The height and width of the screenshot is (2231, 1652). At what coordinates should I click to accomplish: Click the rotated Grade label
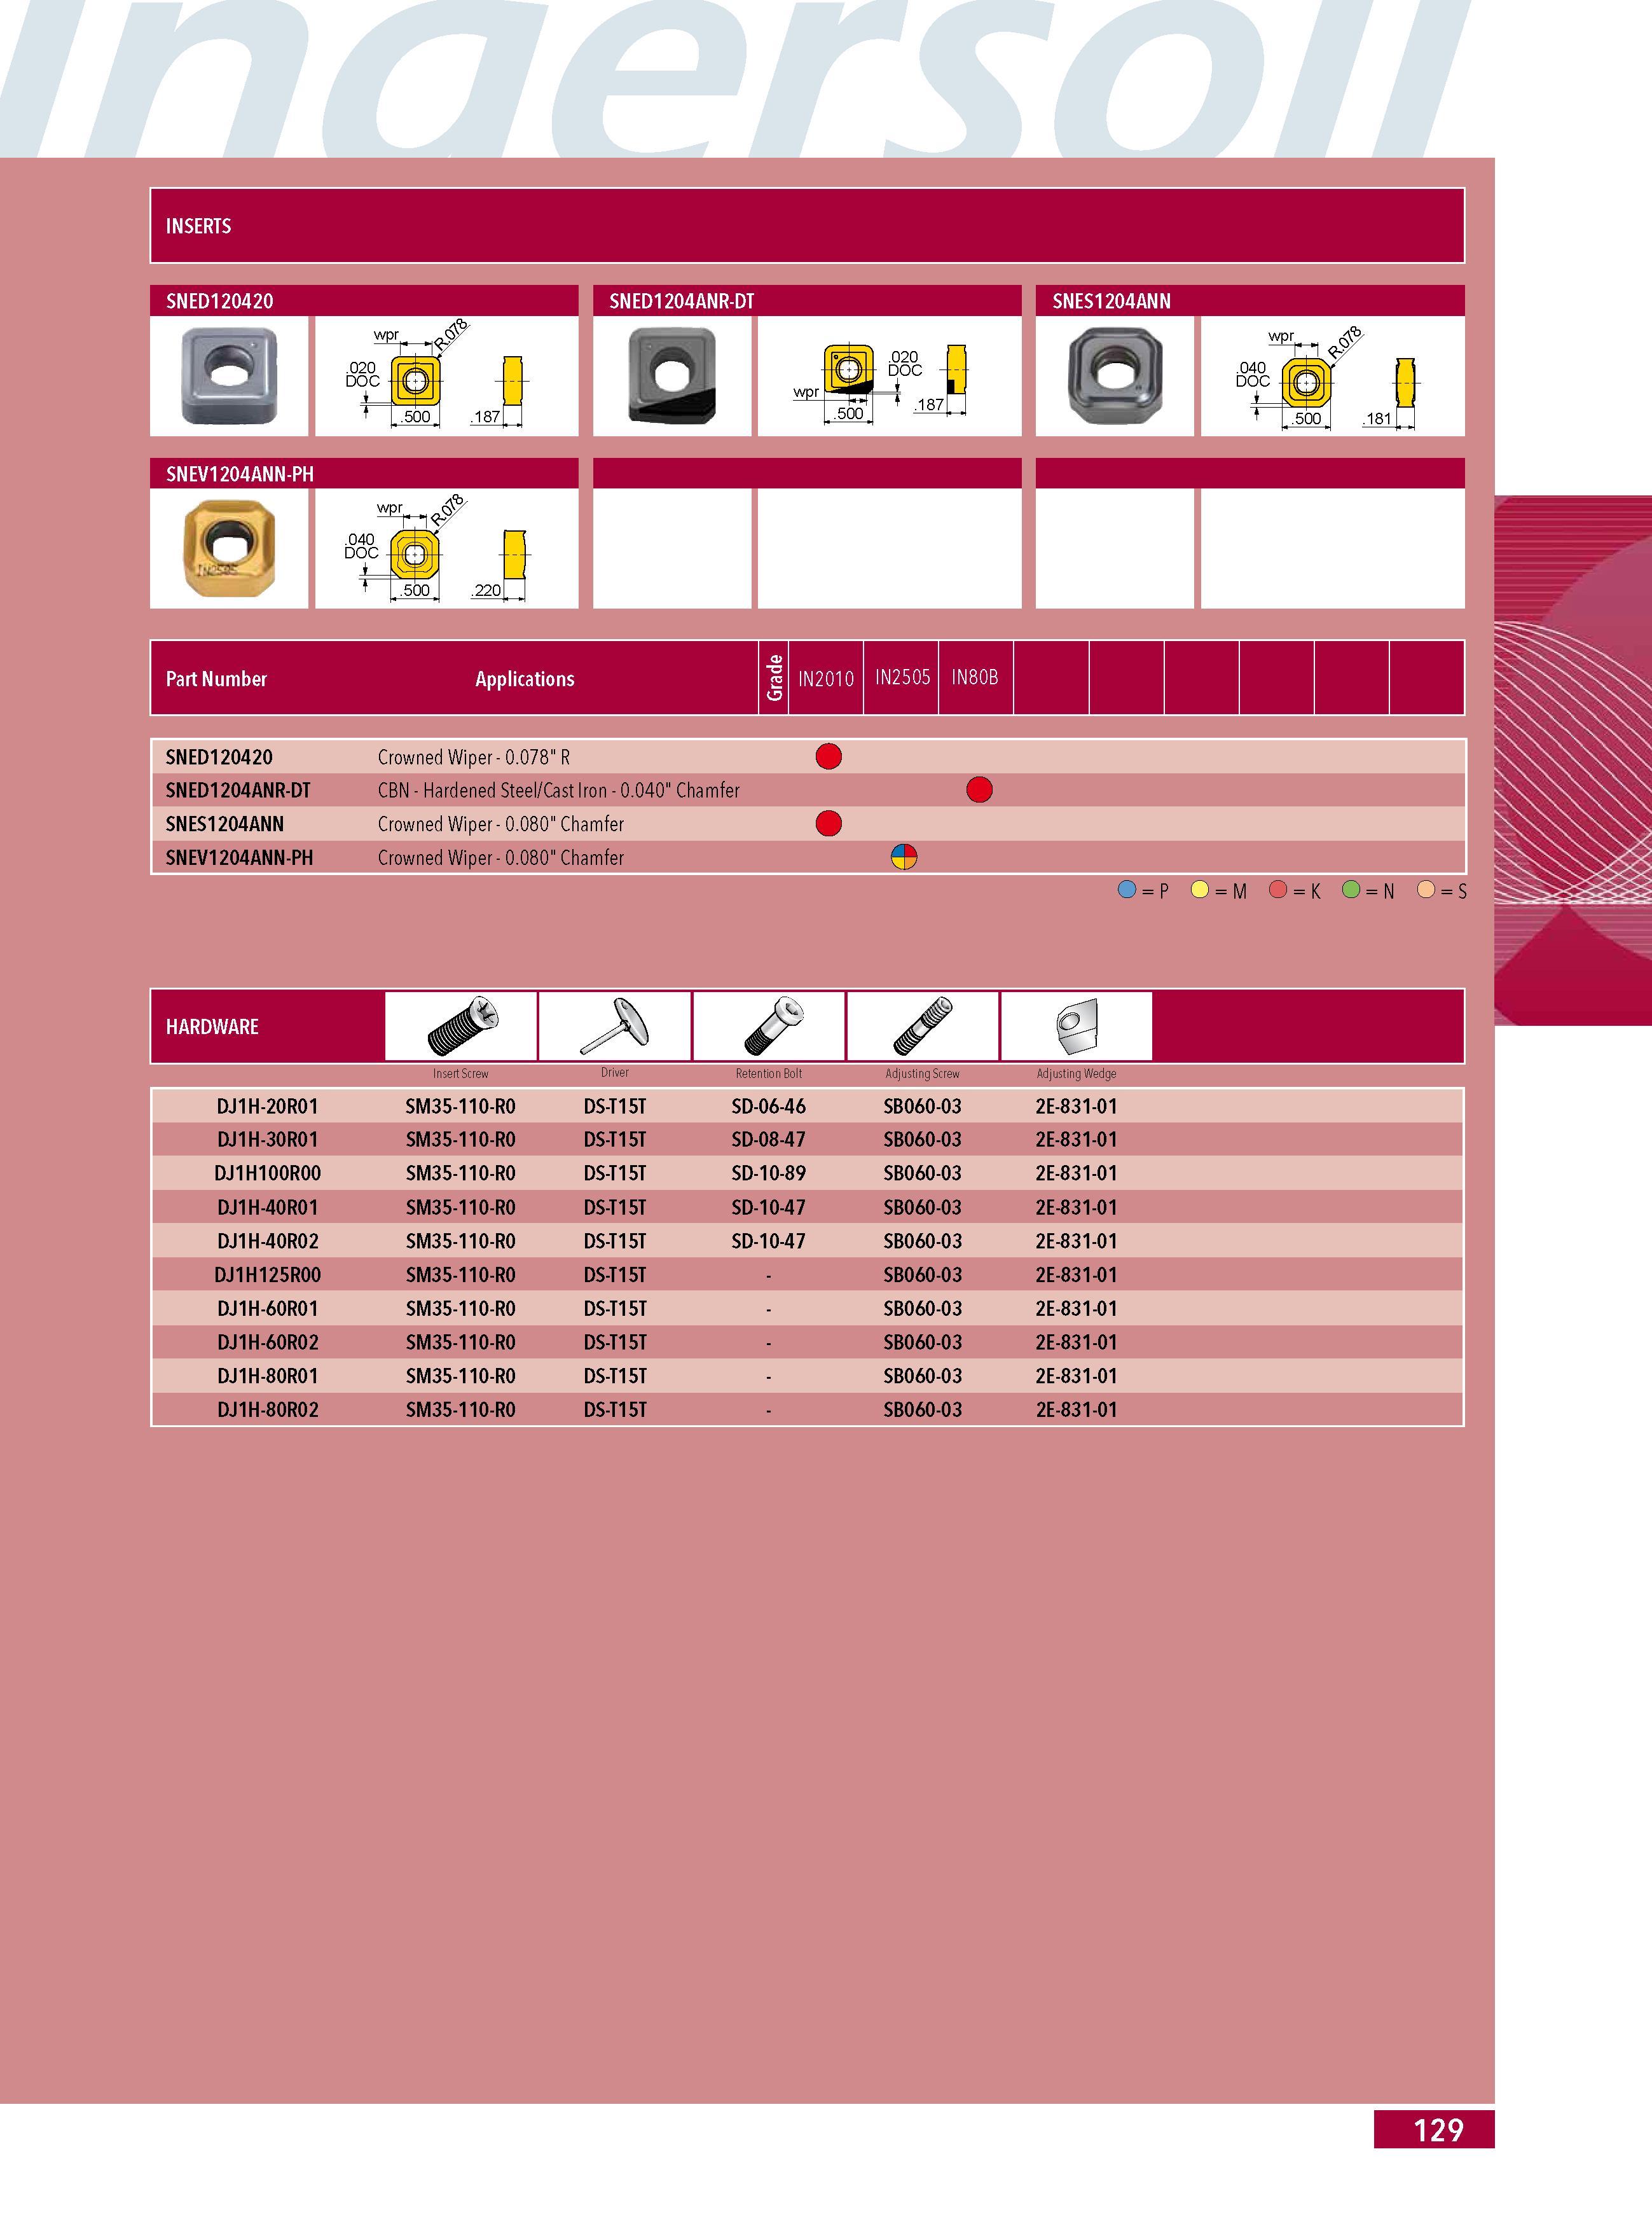pos(774,678)
